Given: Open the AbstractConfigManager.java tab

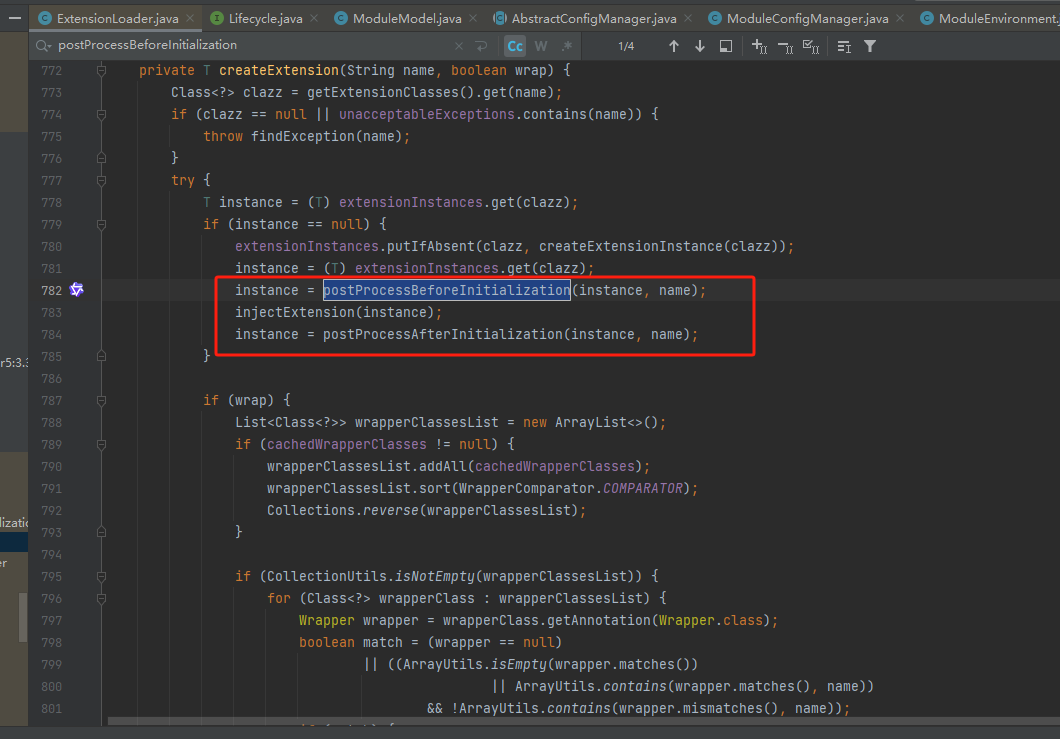Looking at the screenshot, I should (594, 18).
